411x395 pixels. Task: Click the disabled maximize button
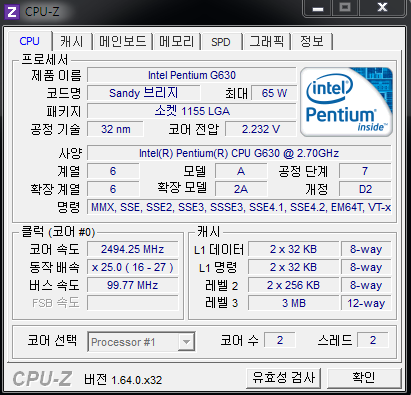(x=345, y=7)
